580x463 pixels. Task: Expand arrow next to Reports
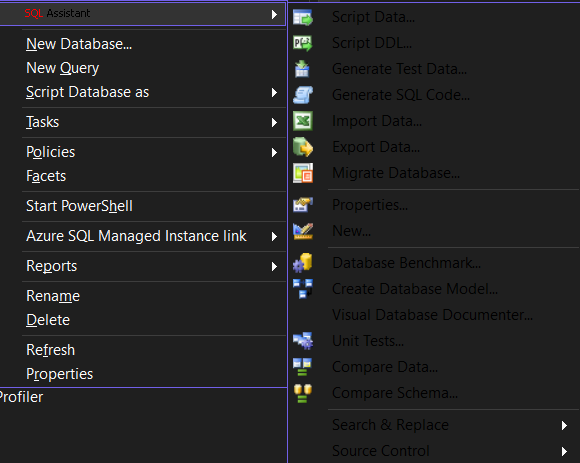tap(274, 266)
